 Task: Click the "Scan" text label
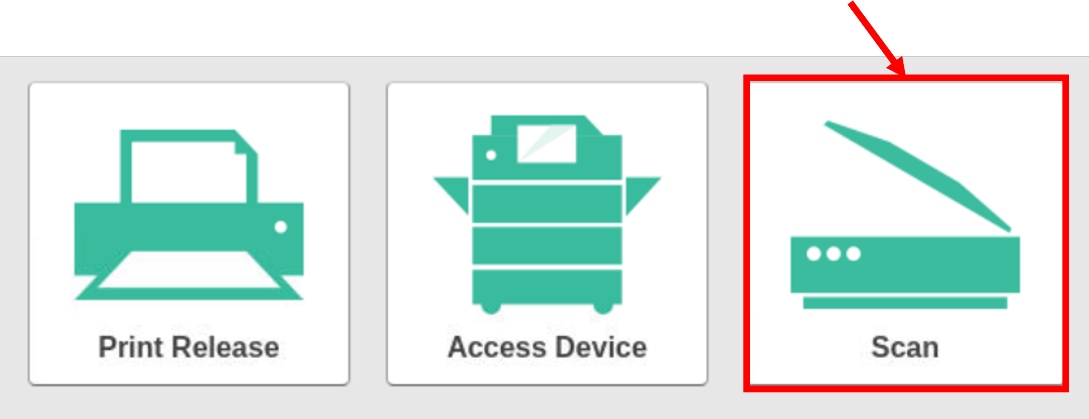pyautogui.click(x=905, y=347)
